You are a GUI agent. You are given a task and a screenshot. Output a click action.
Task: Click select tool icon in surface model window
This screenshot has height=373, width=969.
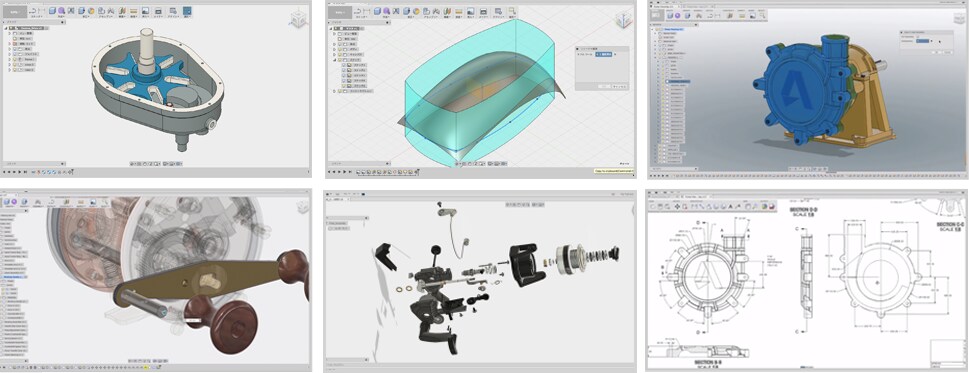(512, 11)
